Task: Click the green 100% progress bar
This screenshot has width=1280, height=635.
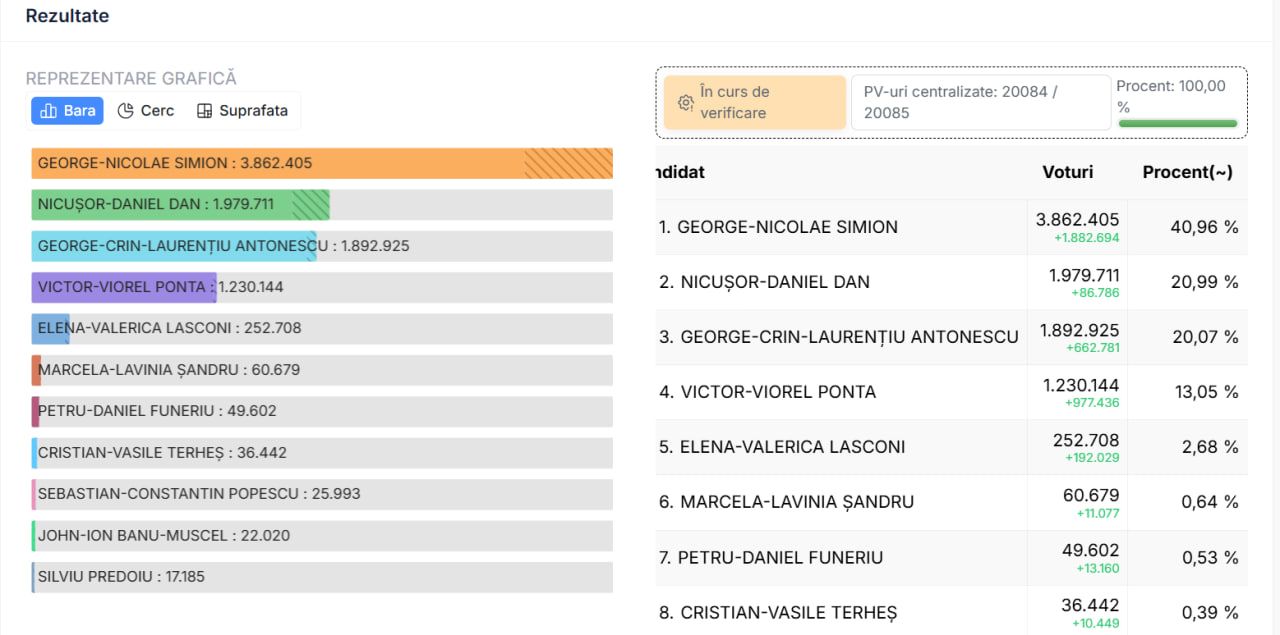Action: point(1177,123)
